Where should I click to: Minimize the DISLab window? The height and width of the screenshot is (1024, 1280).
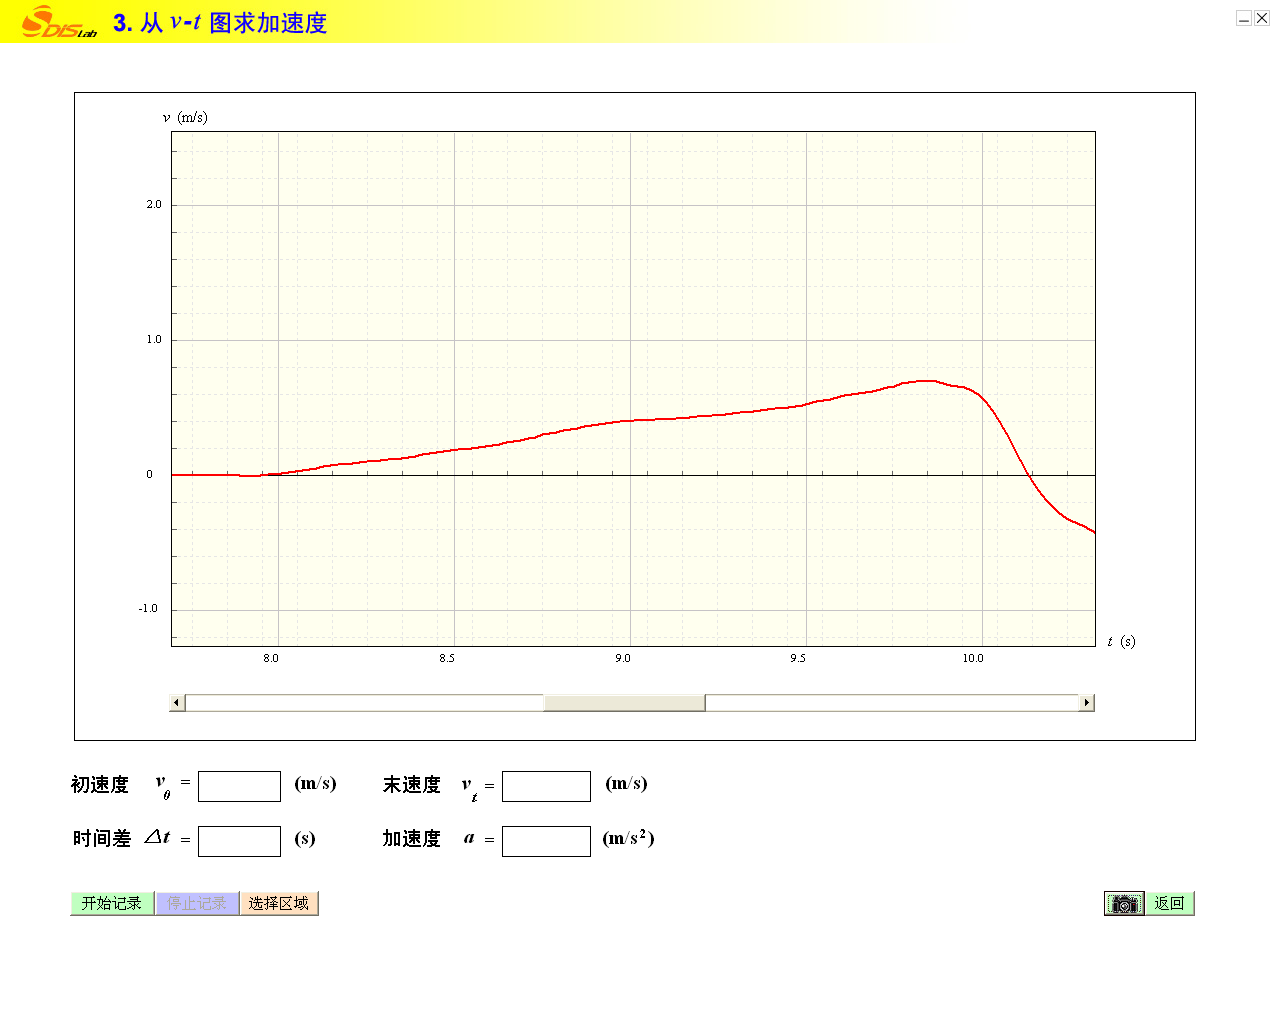point(1243,18)
